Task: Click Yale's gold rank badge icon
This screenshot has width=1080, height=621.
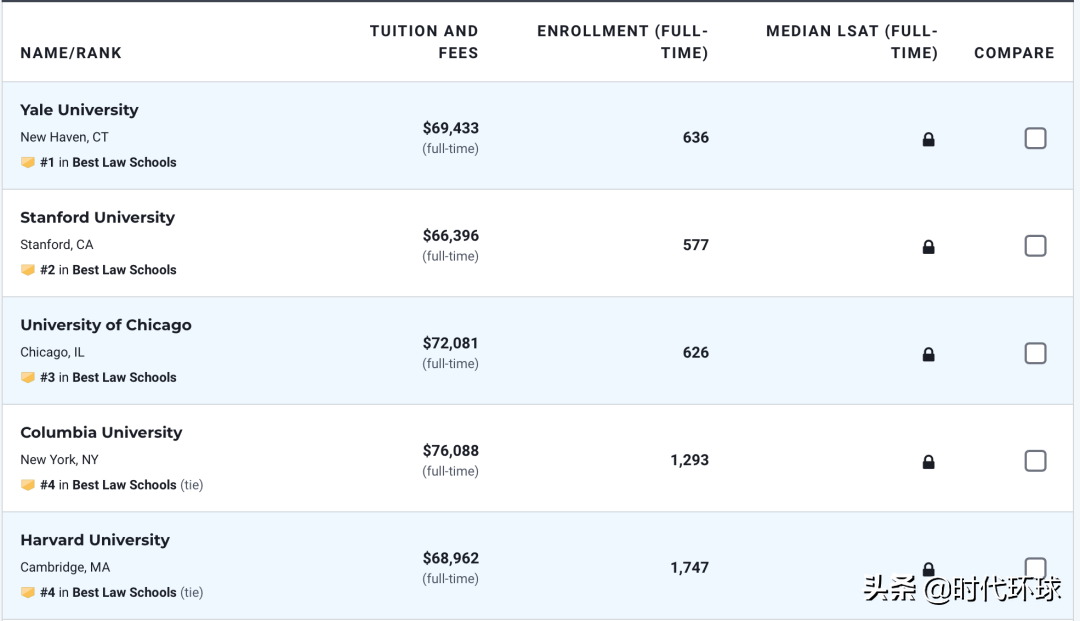Action: [x=28, y=163]
